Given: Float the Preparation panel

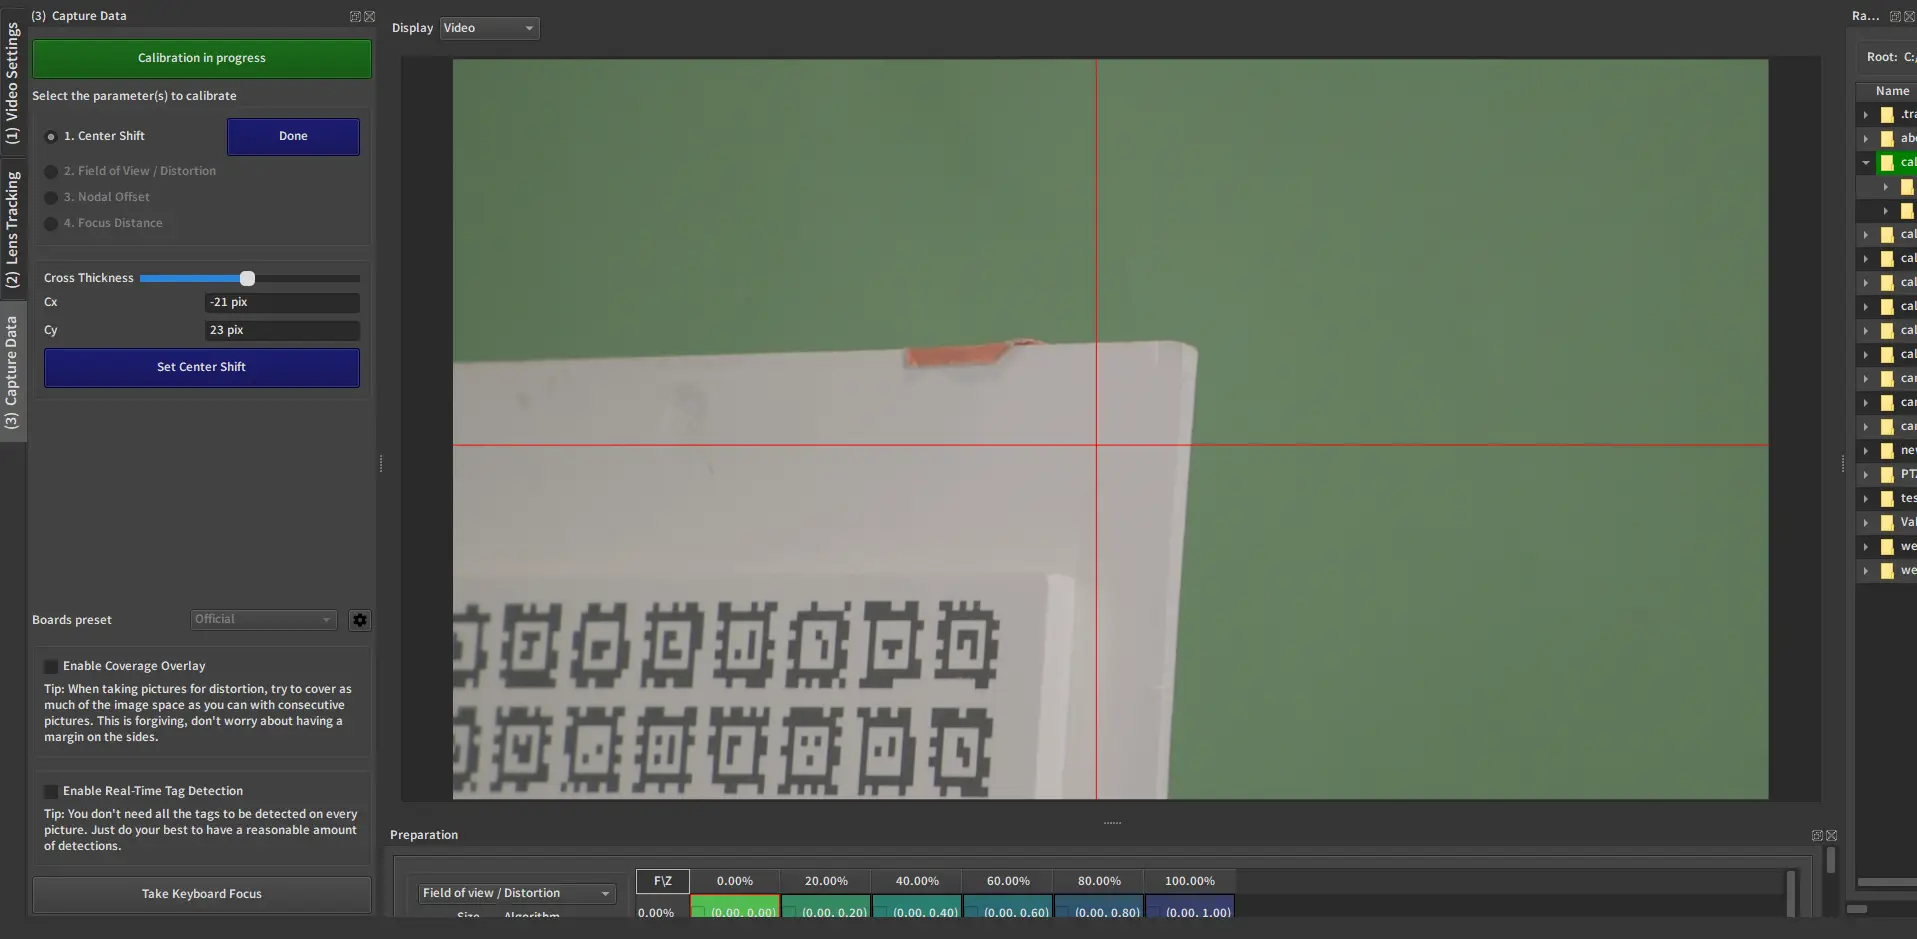Looking at the screenshot, I should 1817,835.
